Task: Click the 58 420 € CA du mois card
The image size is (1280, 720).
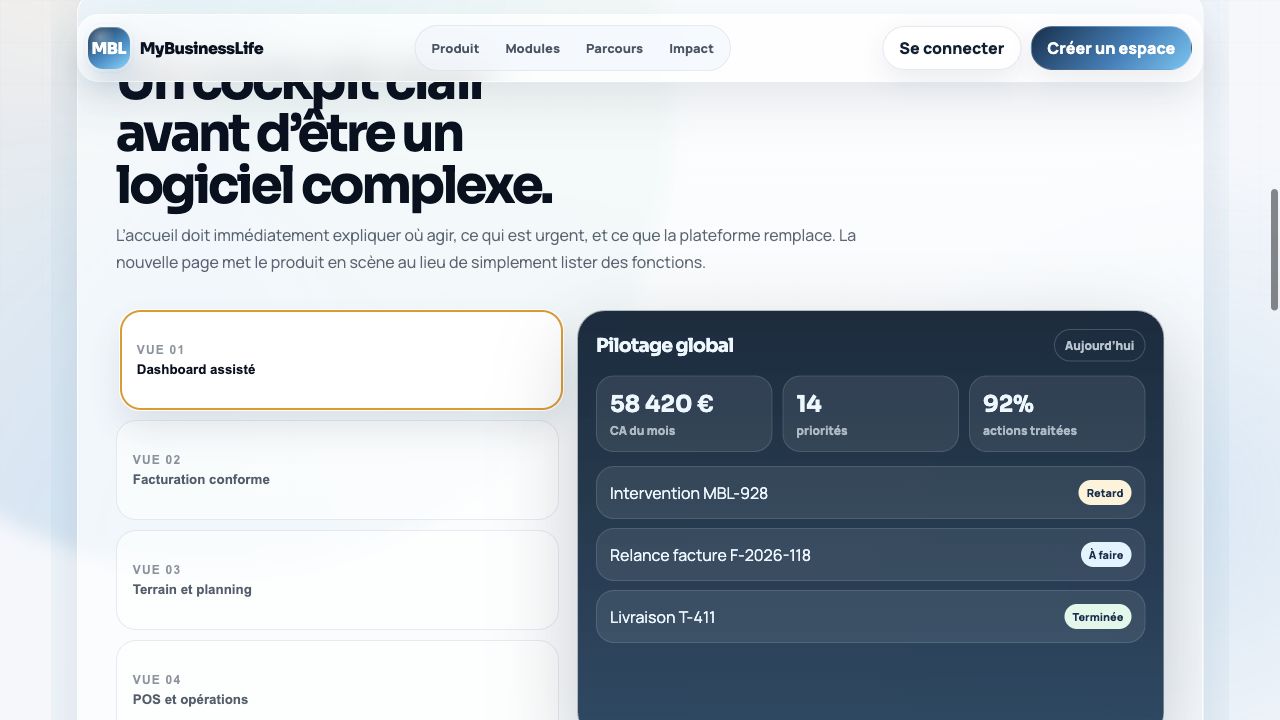Action: coord(684,414)
